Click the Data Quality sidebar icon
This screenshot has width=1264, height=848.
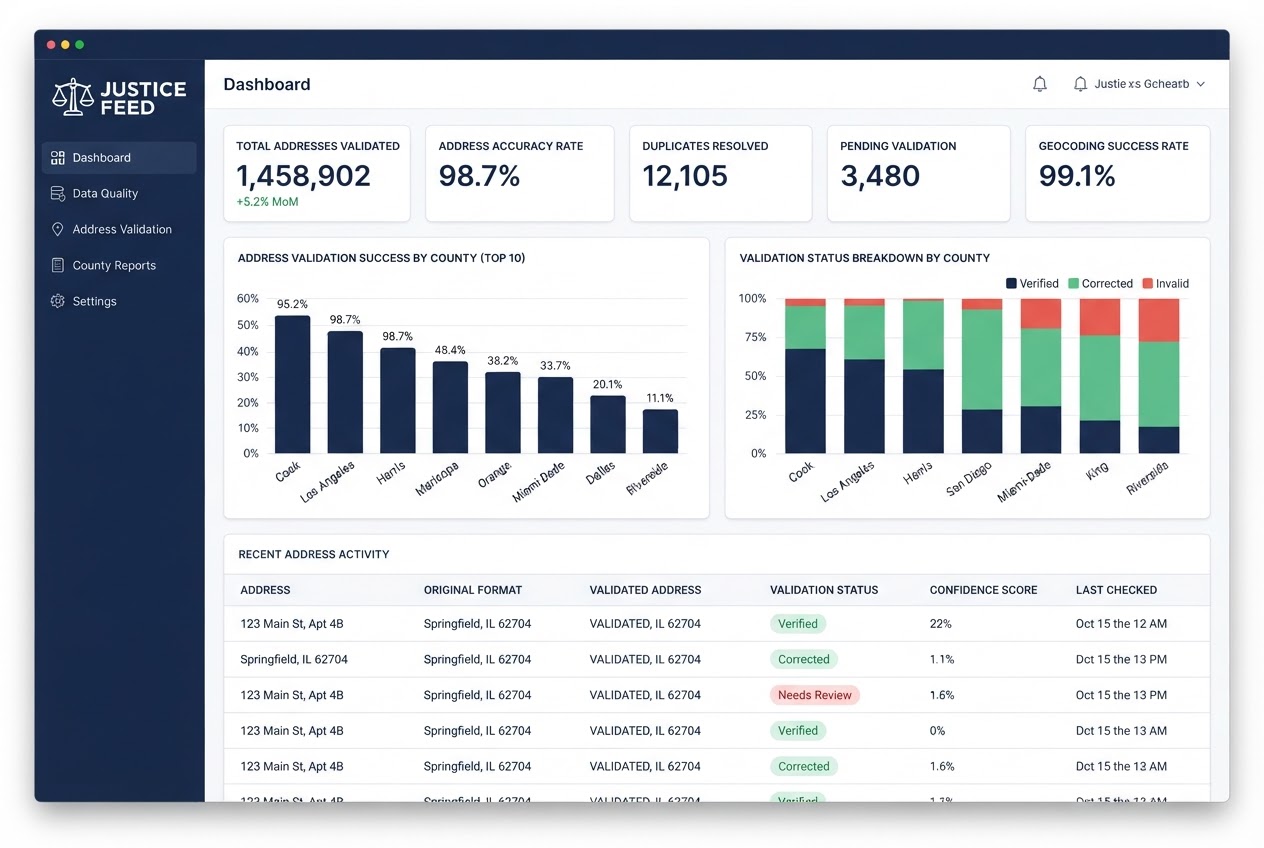click(58, 193)
